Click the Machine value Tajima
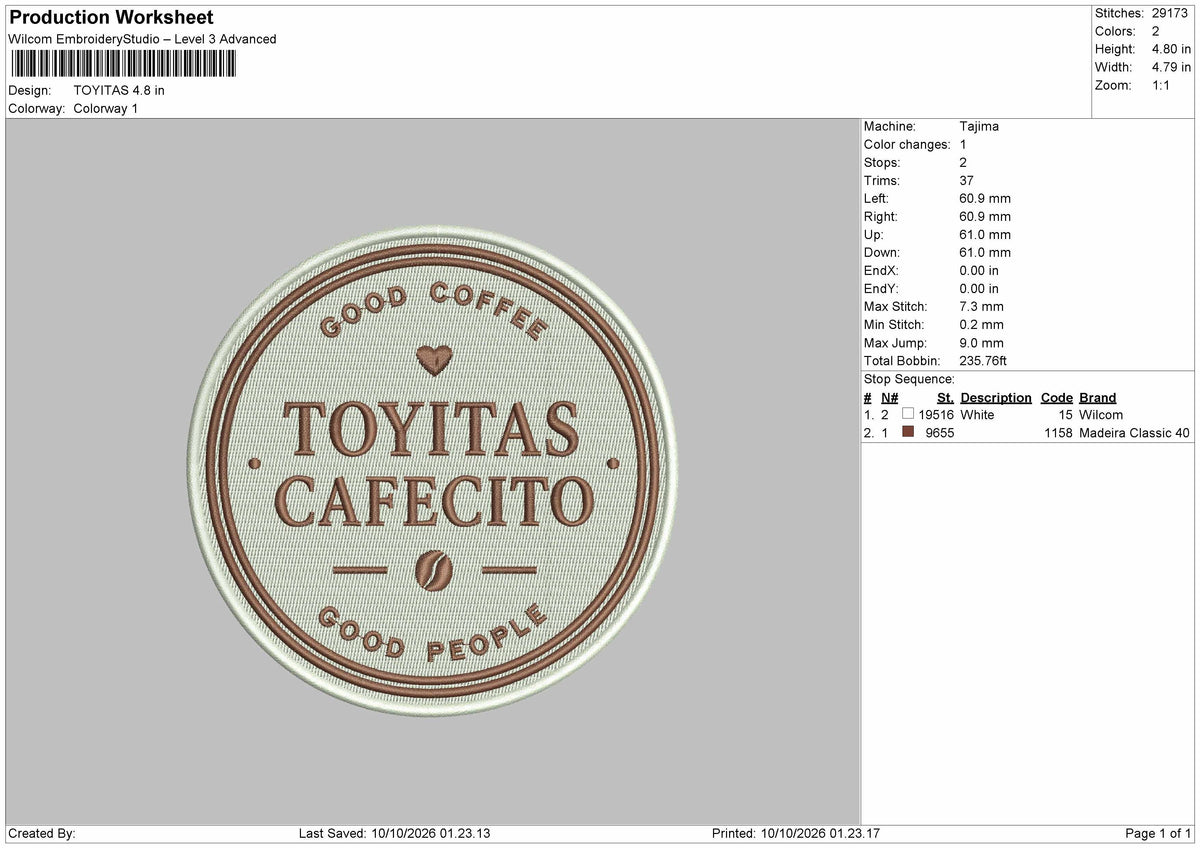1200x848 pixels. coord(979,126)
